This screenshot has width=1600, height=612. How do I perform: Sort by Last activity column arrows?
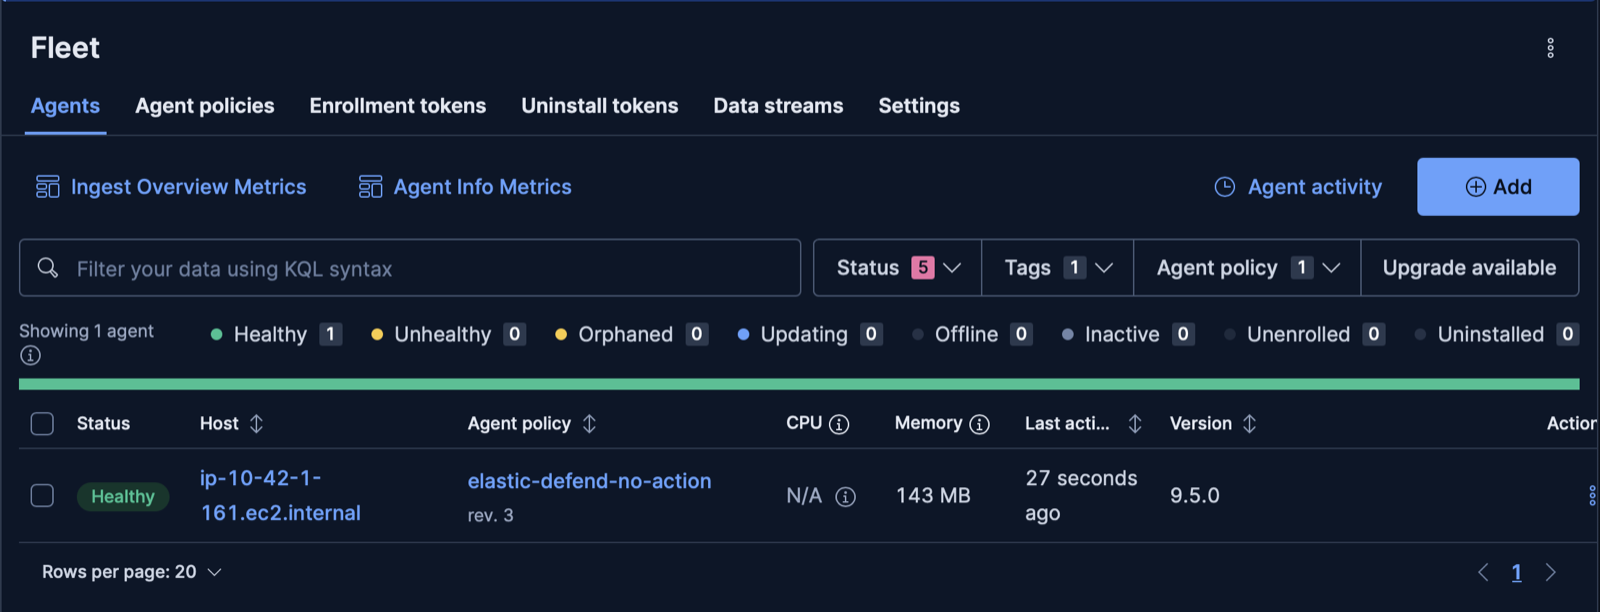[x=1134, y=424]
